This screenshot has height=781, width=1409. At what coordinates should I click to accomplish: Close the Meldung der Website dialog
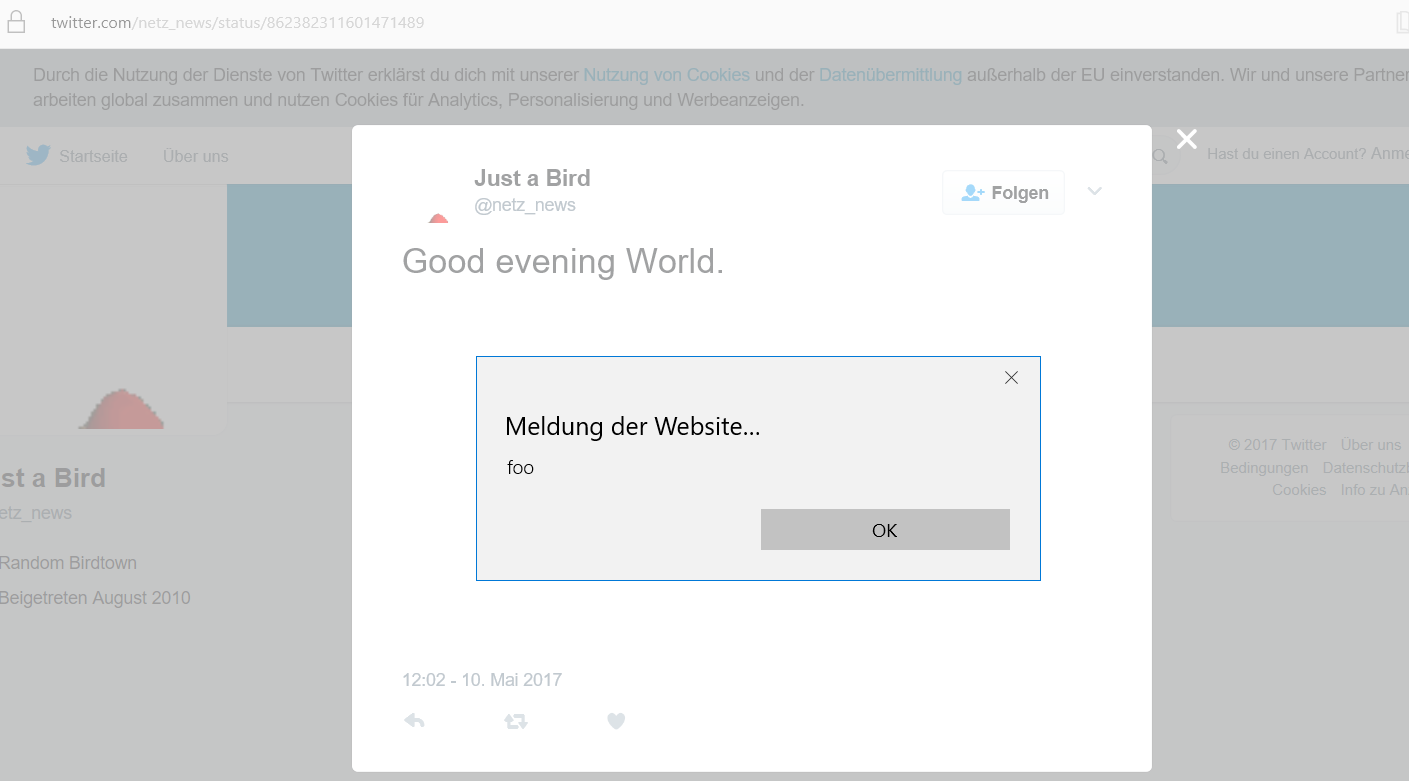1011,378
